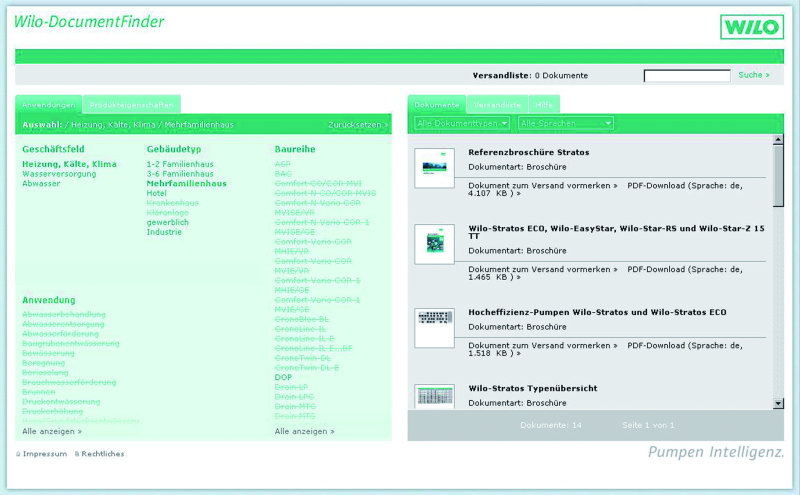Select Mehrfamilienhaus building type

tap(187, 183)
